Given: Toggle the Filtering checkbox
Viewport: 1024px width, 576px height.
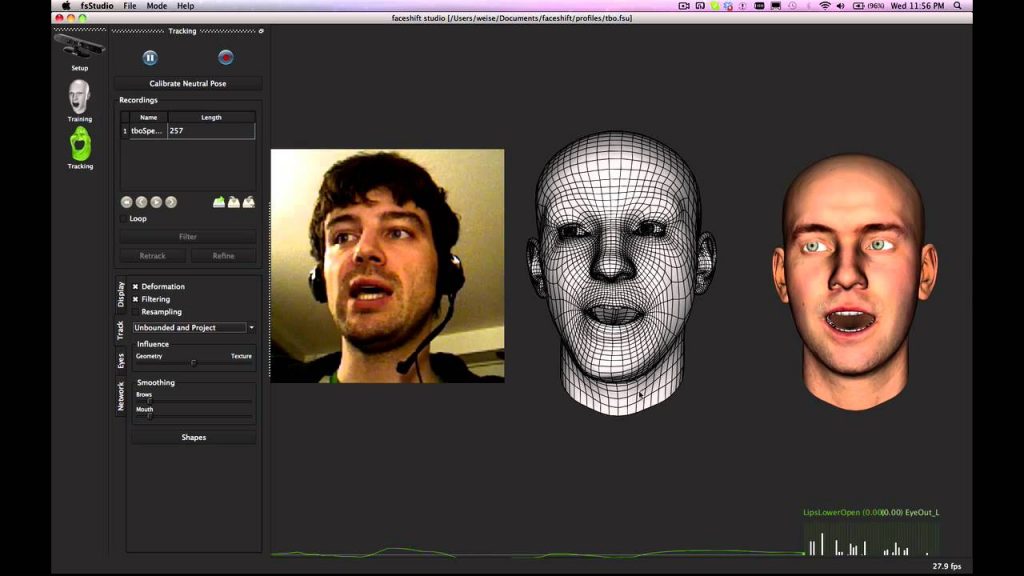Looking at the screenshot, I should (136, 299).
